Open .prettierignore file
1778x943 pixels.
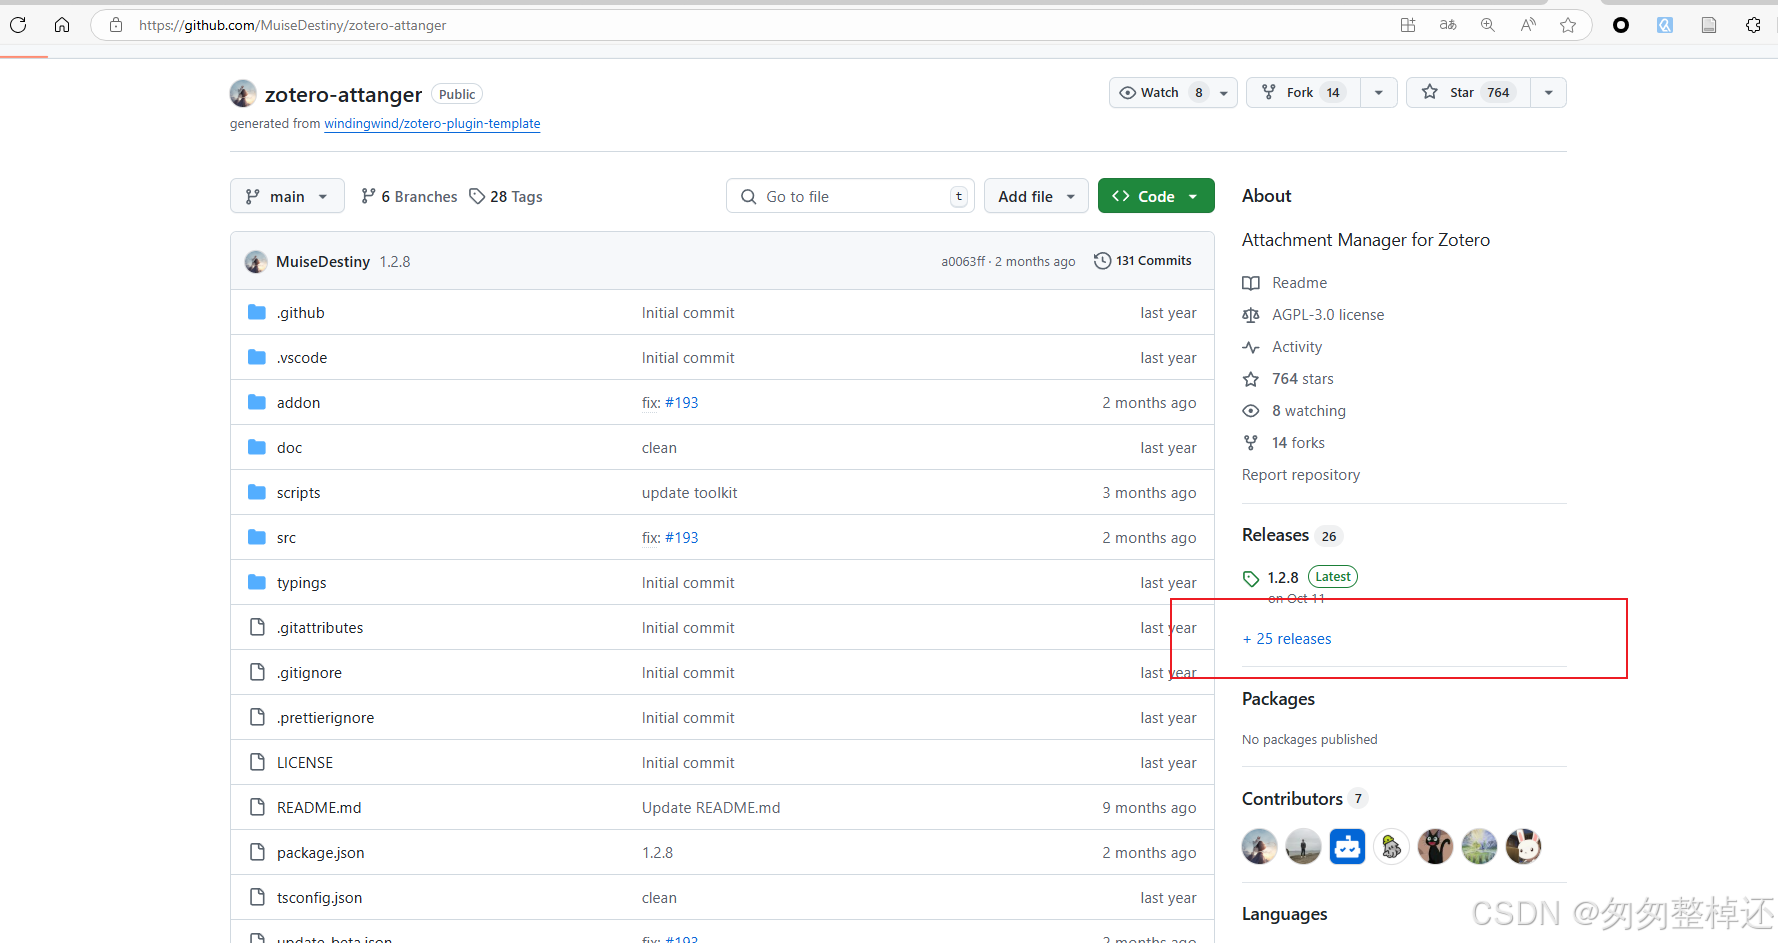coord(325,718)
